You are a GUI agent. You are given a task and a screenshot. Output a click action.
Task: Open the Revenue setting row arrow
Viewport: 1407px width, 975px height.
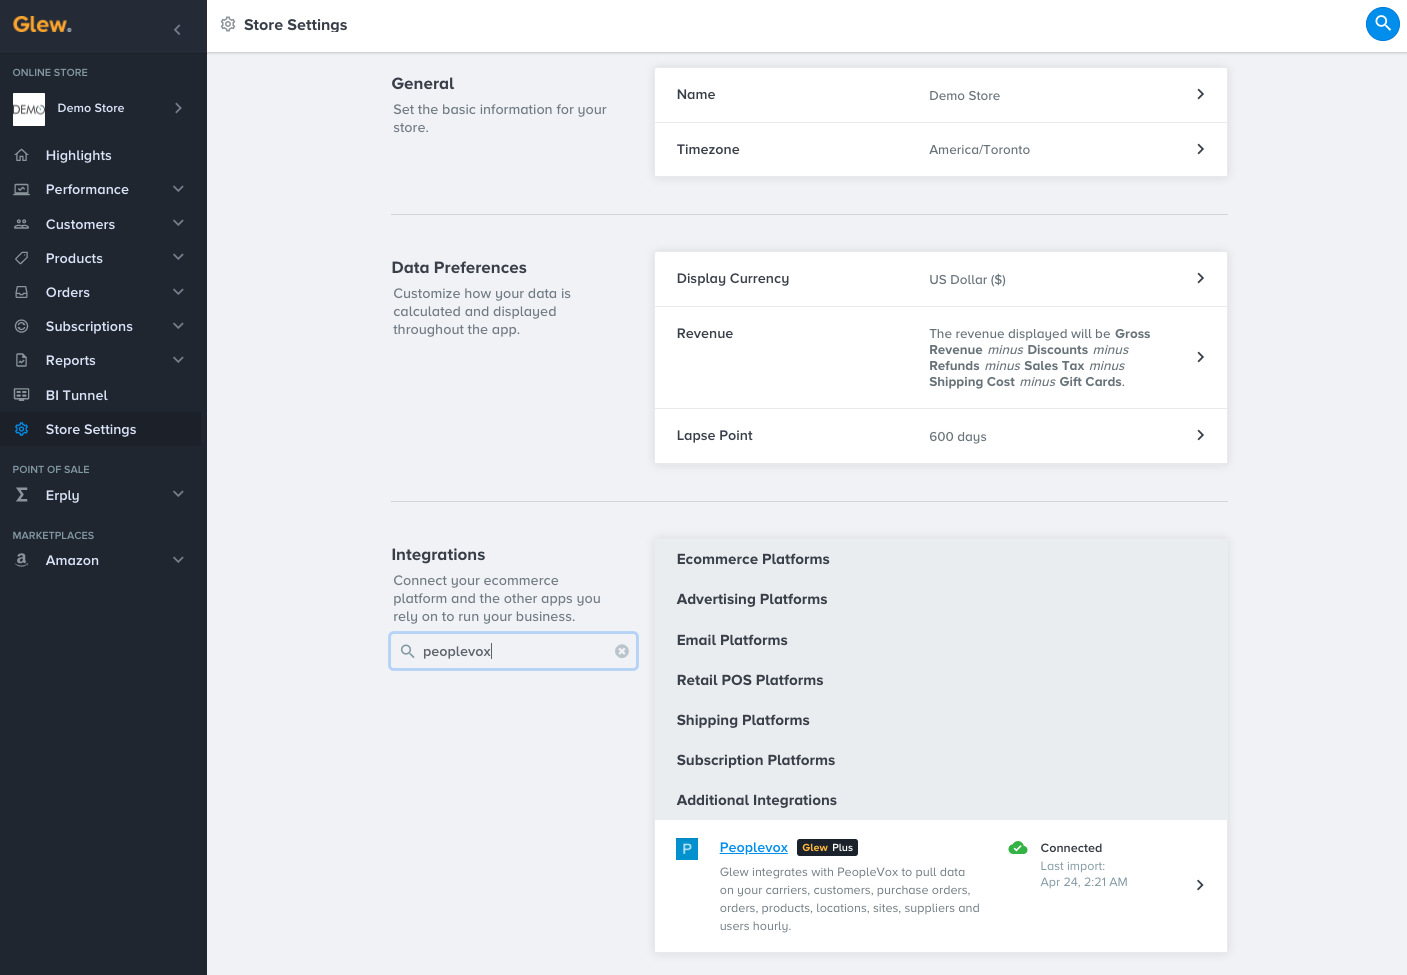pyautogui.click(x=1200, y=357)
